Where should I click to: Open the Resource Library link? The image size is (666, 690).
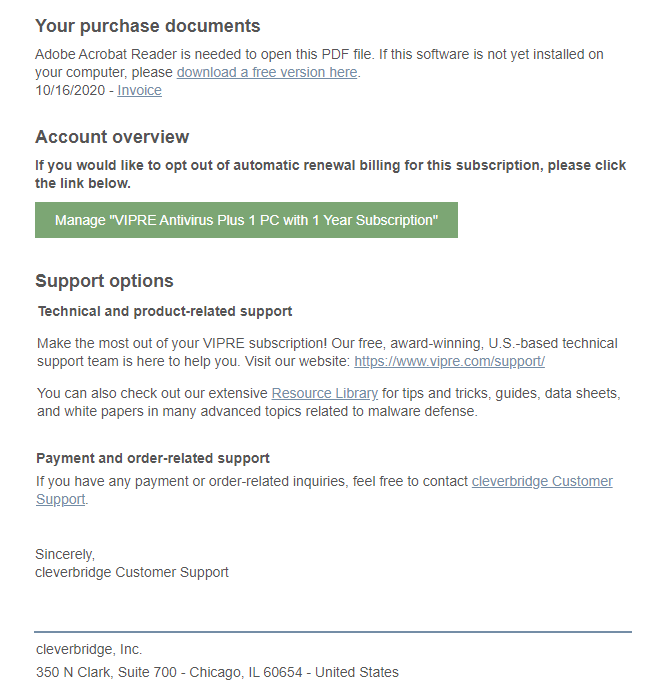coord(325,393)
